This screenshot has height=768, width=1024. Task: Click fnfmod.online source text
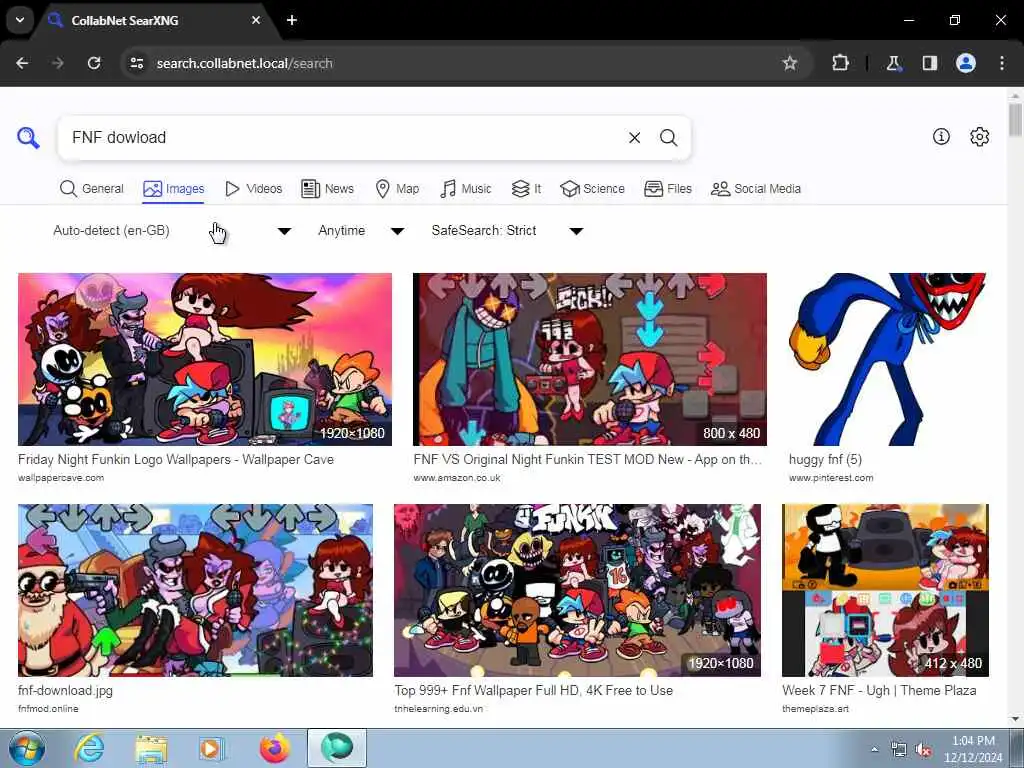48,709
